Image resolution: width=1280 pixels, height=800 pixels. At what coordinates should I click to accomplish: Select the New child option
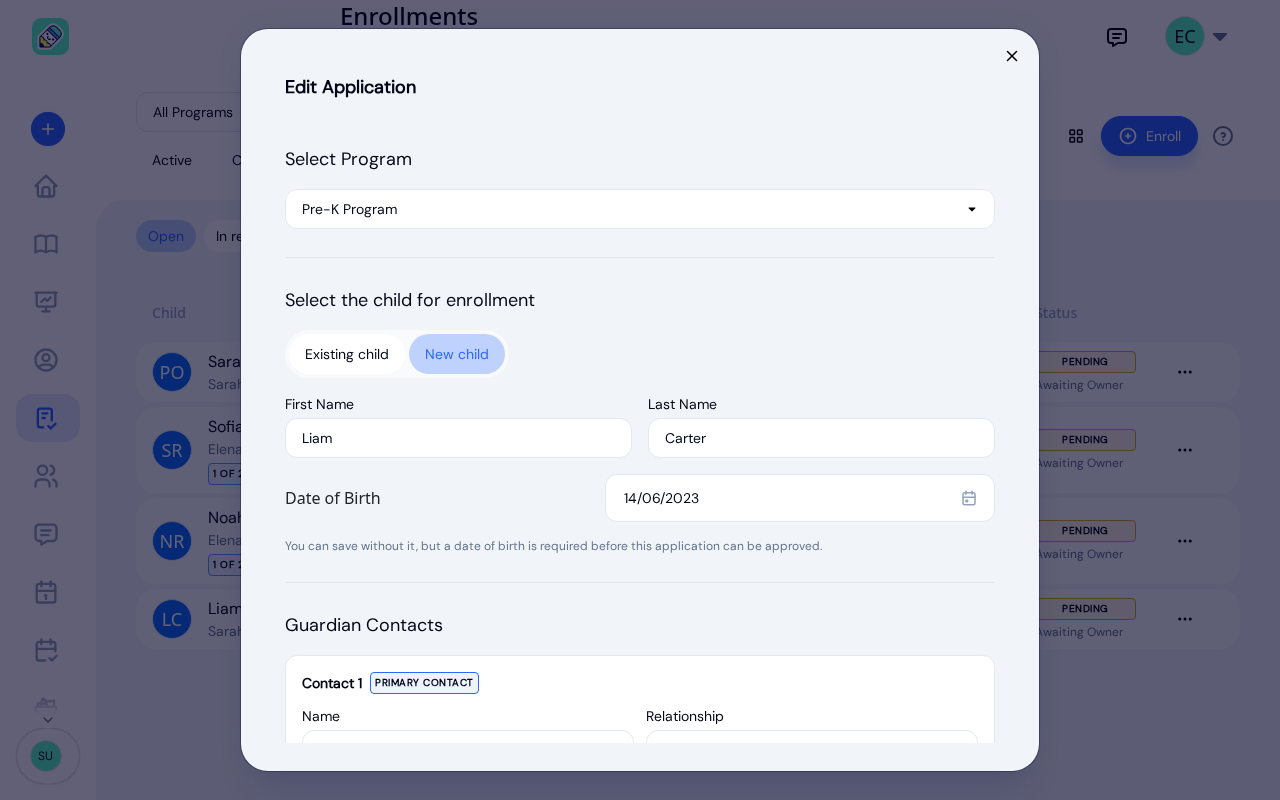457,354
